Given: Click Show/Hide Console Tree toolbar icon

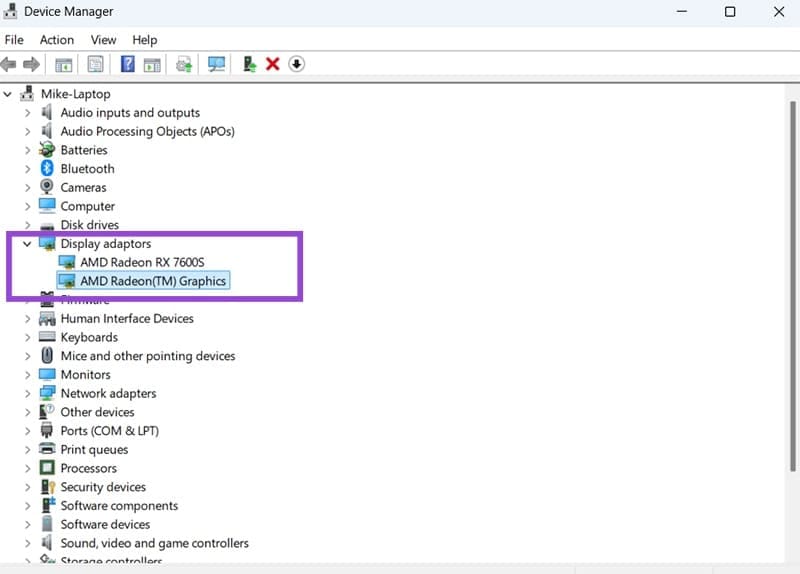Looking at the screenshot, I should (x=64, y=64).
